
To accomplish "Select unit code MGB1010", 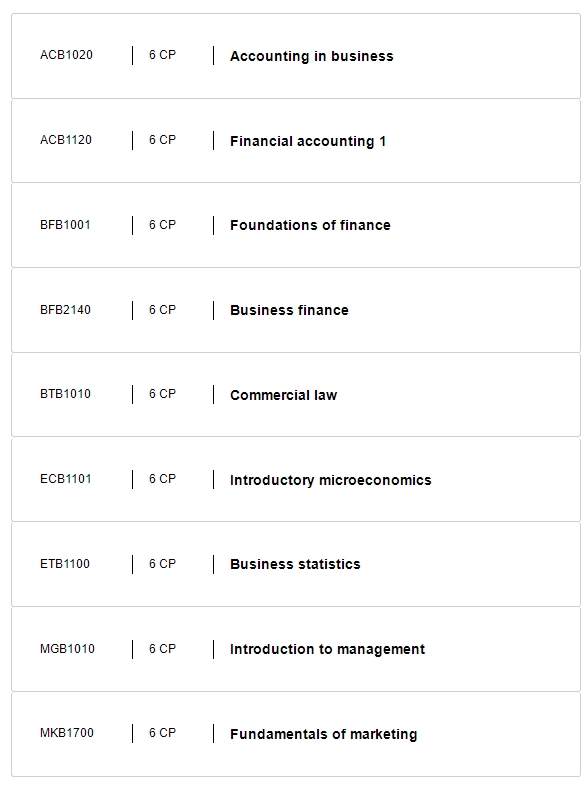I will click(67, 649).
